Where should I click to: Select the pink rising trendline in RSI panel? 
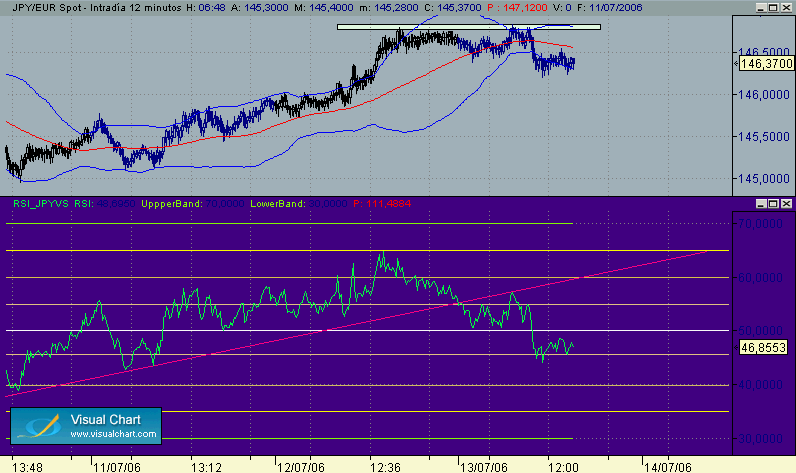(x=355, y=323)
